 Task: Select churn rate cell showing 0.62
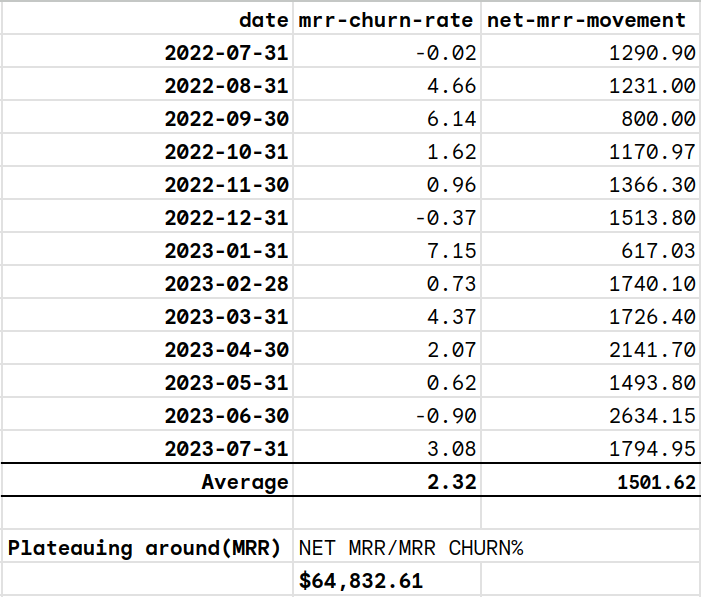tap(387, 382)
